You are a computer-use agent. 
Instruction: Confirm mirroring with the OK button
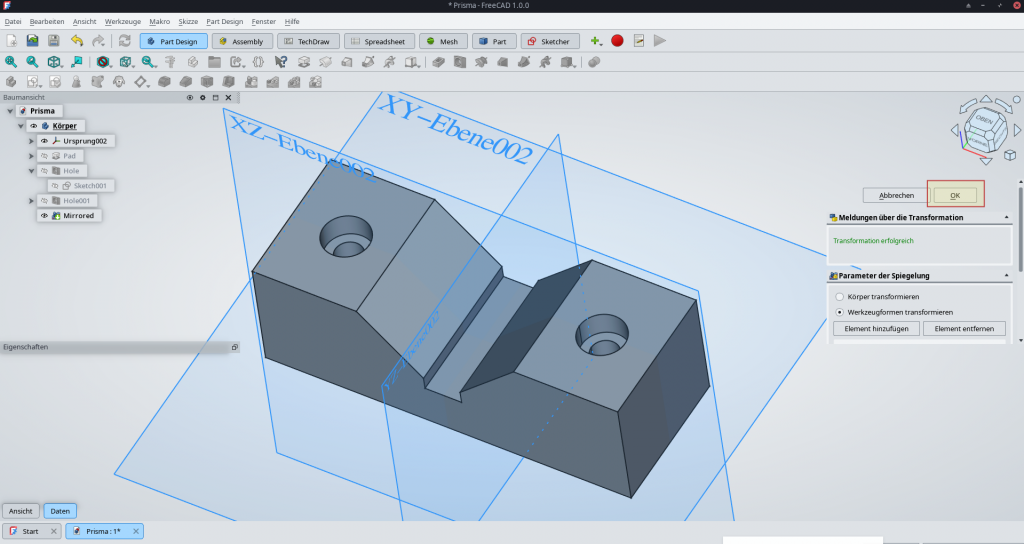[x=955, y=195]
